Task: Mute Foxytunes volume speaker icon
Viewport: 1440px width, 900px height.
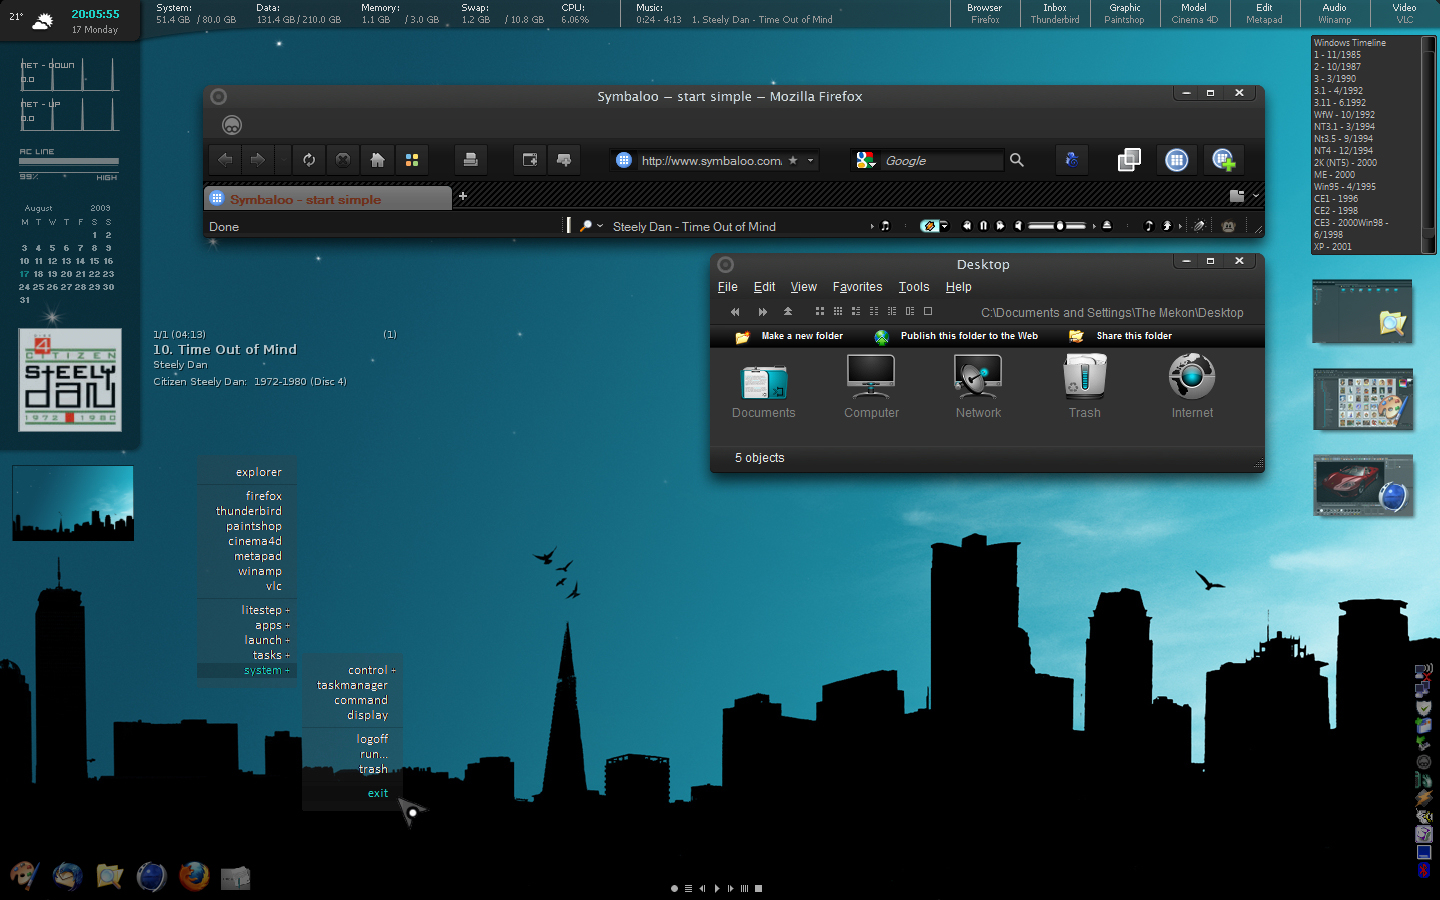Action: [1018, 226]
